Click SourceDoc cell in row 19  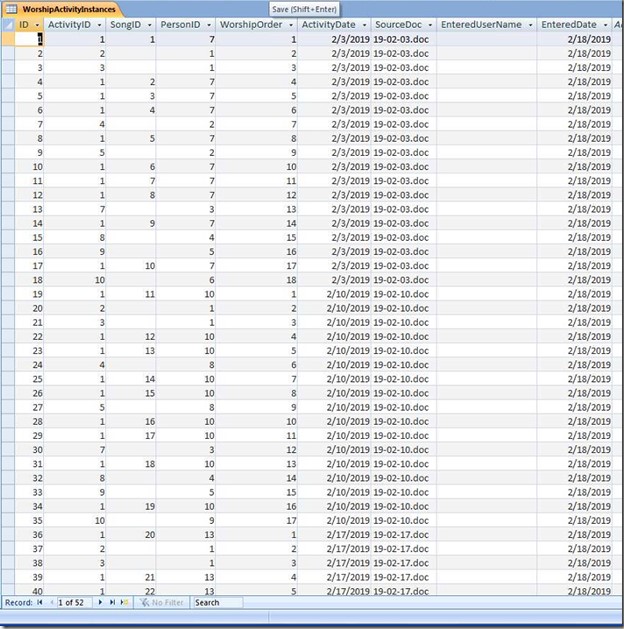tap(403, 294)
